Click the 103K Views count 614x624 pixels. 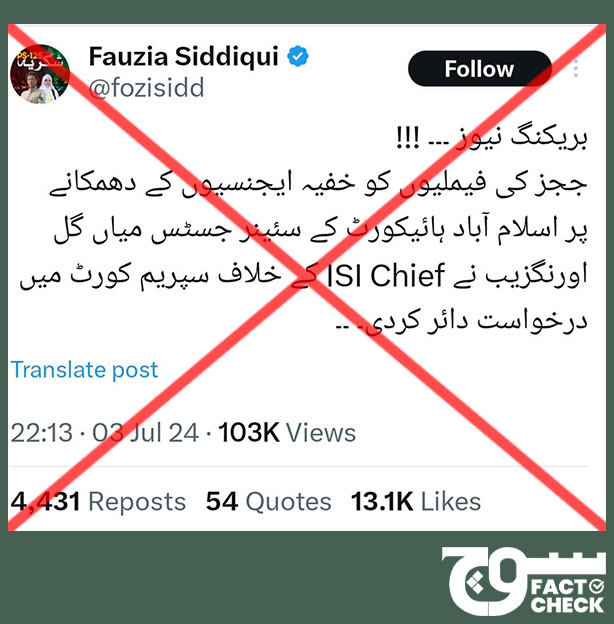(x=287, y=433)
